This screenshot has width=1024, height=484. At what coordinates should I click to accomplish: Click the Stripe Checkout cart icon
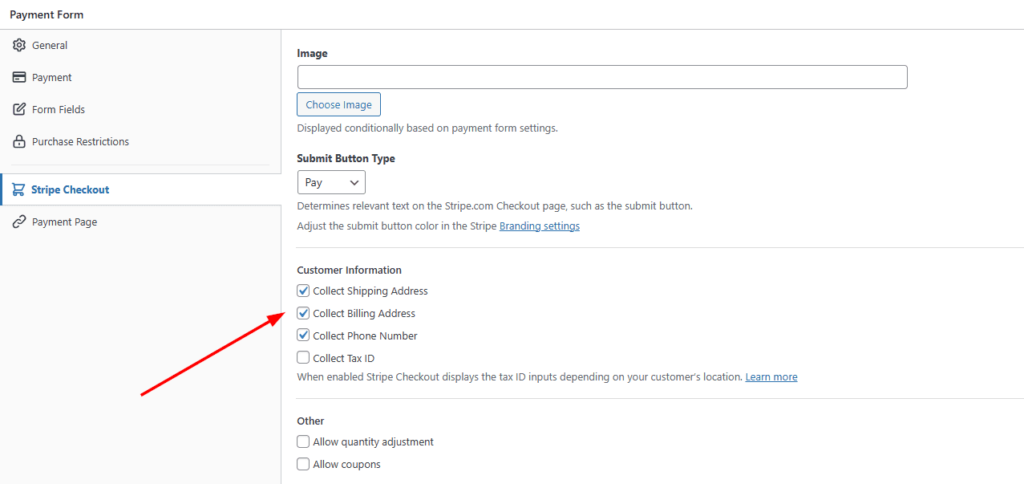[x=19, y=189]
